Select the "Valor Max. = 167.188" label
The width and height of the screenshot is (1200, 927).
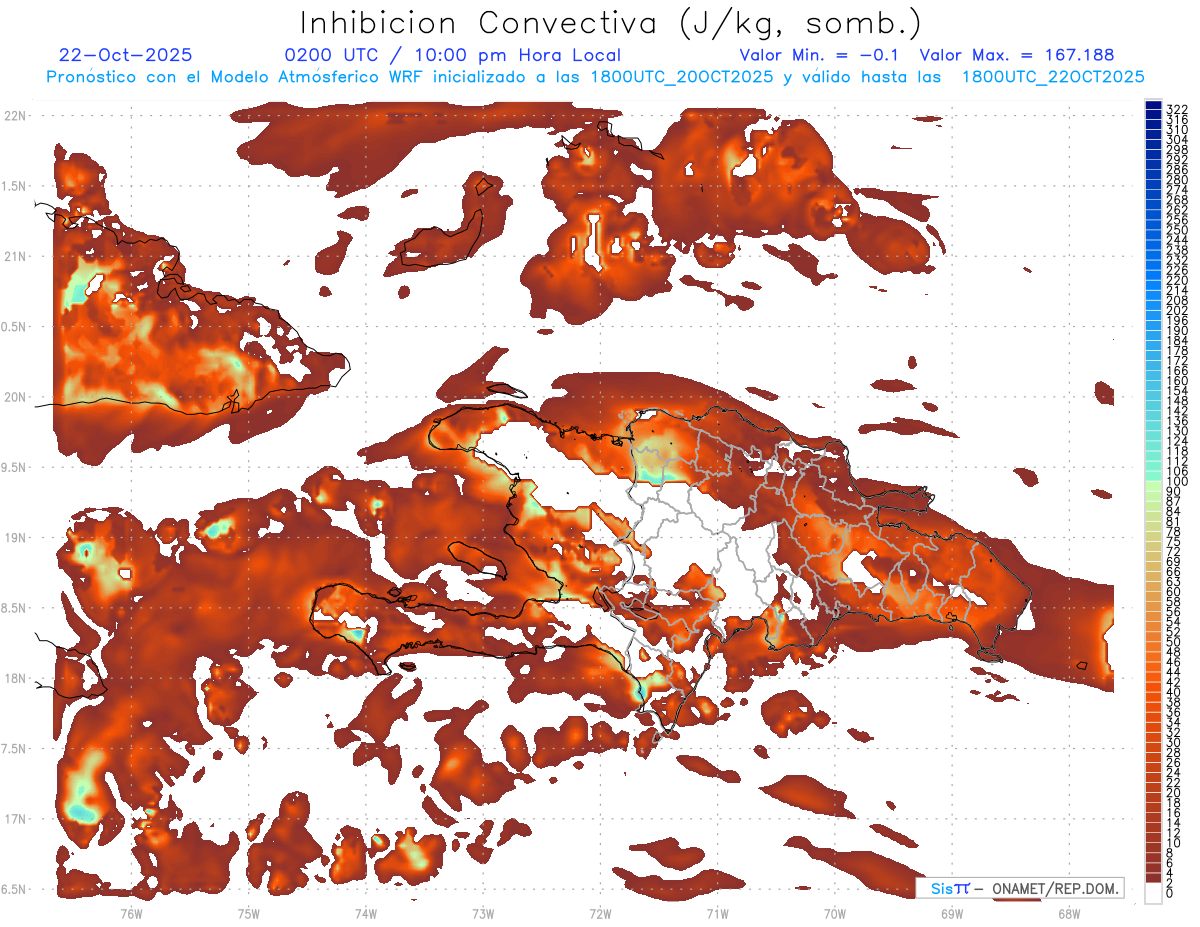1016,55
